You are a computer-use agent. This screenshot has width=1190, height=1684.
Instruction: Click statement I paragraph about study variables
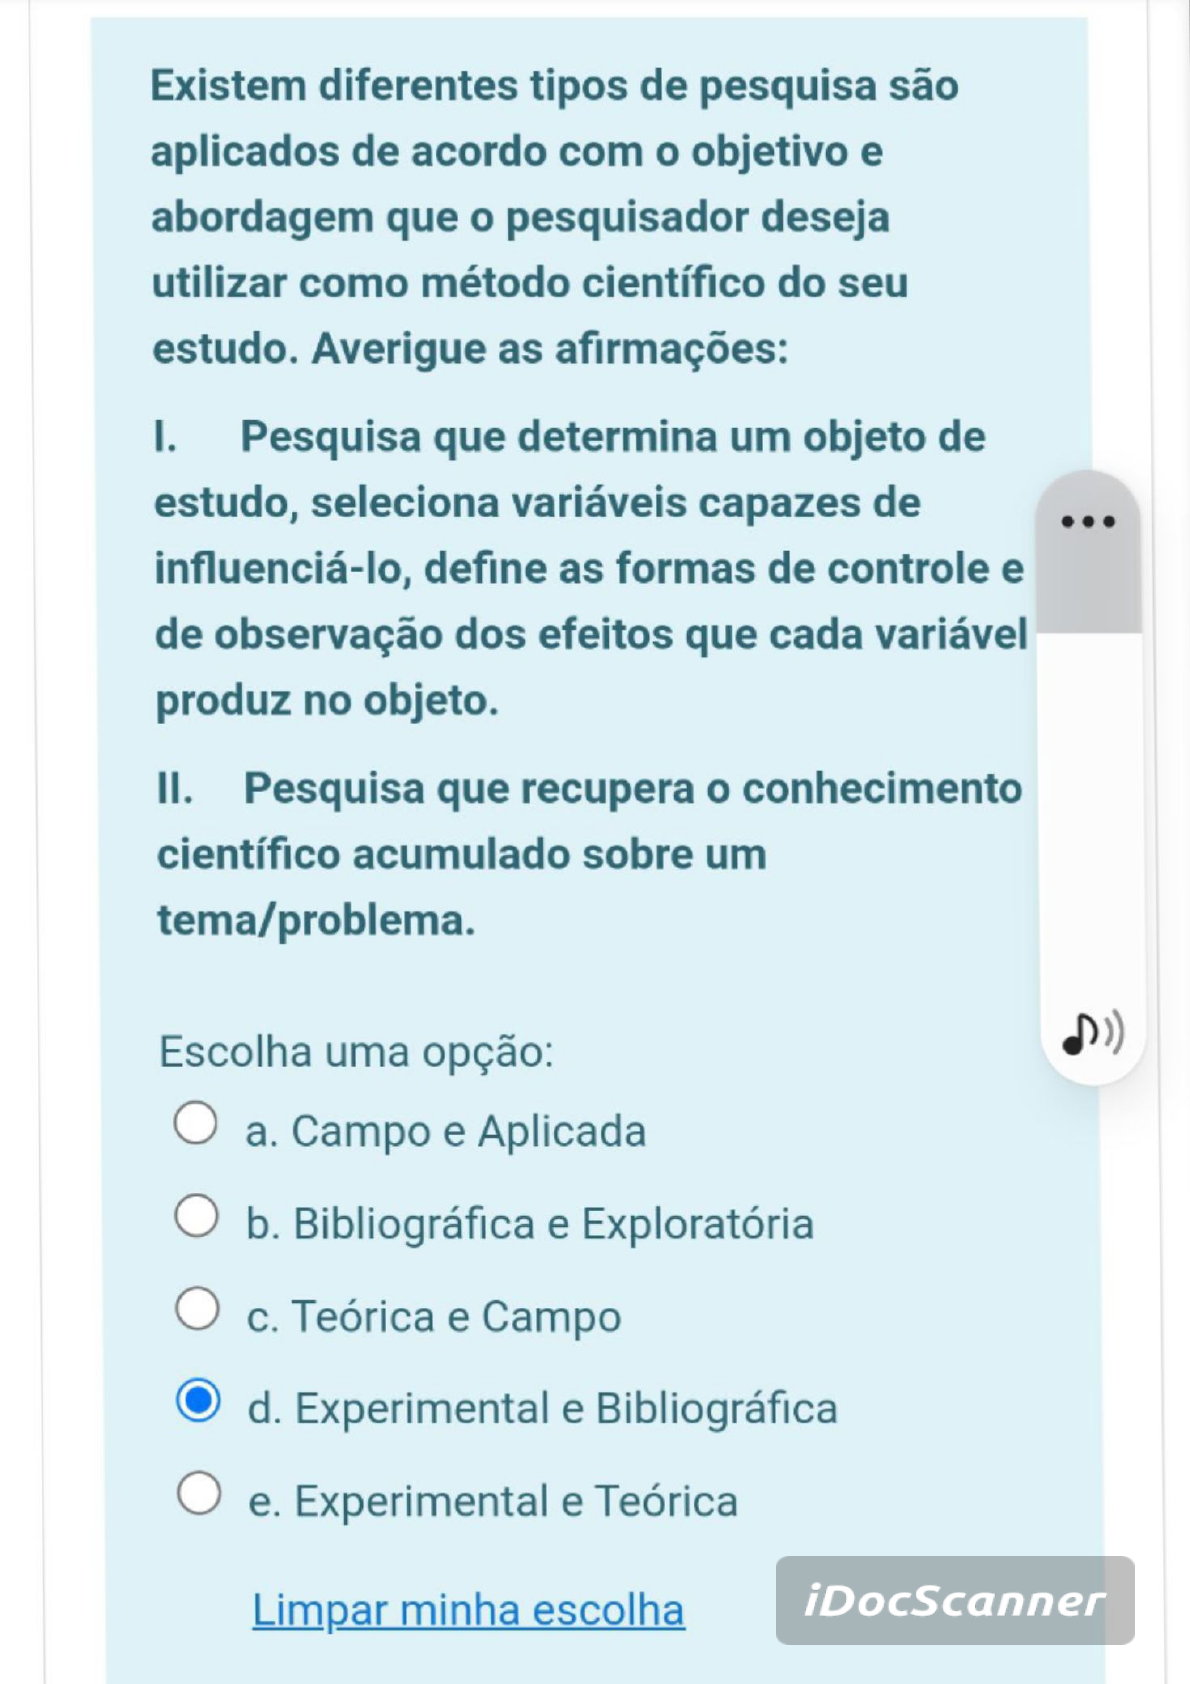click(590, 568)
